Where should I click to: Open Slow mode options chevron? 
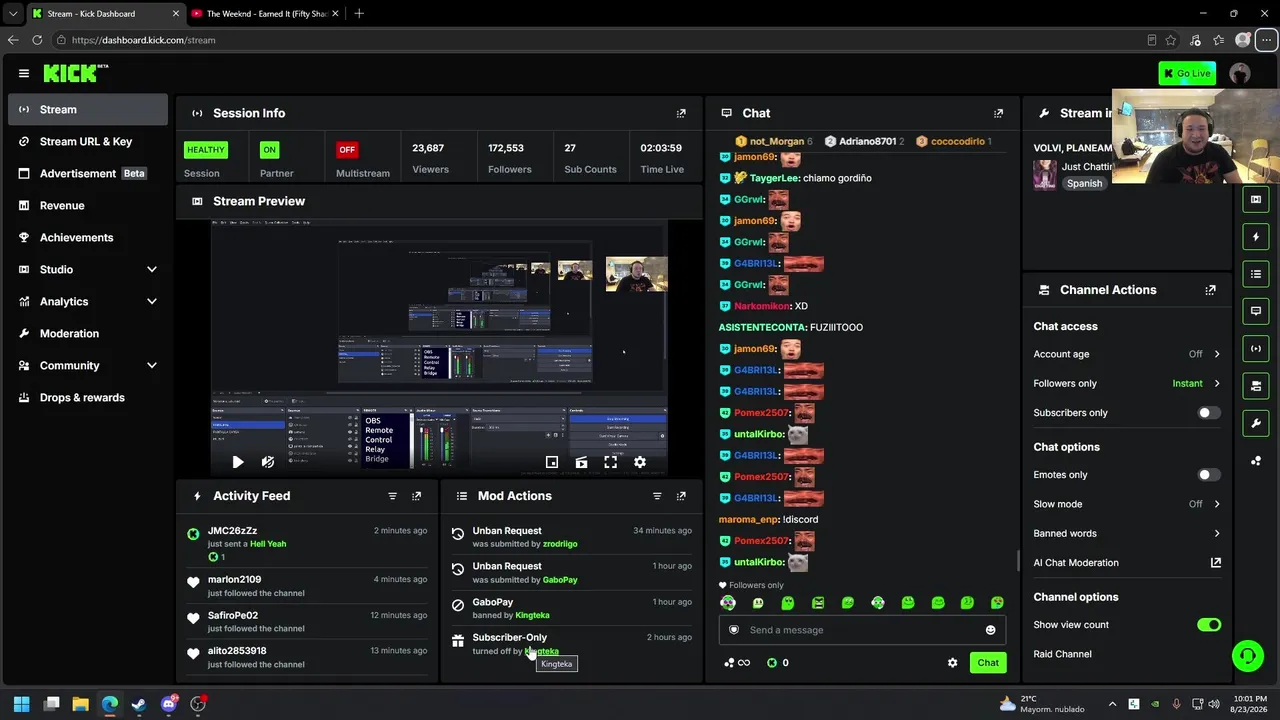point(1217,504)
